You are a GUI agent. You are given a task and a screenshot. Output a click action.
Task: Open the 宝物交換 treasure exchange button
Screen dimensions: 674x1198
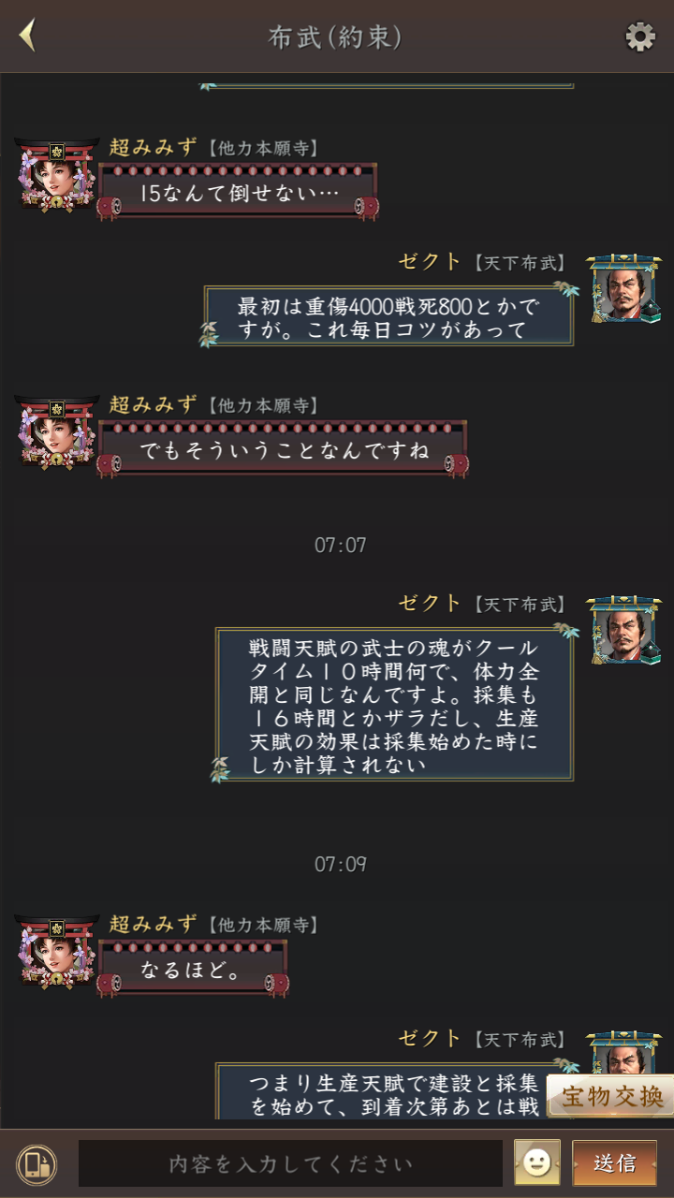611,1096
